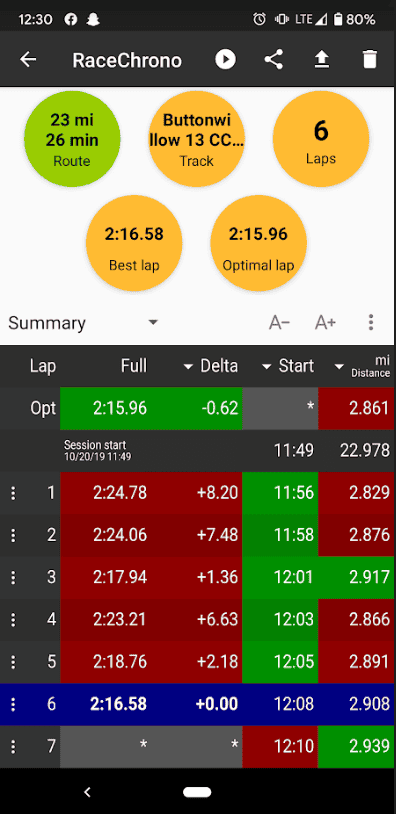The height and width of the screenshot is (814, 396).
Task: Tap the alarm icon in status bar
Action: (x=259, y=20)
